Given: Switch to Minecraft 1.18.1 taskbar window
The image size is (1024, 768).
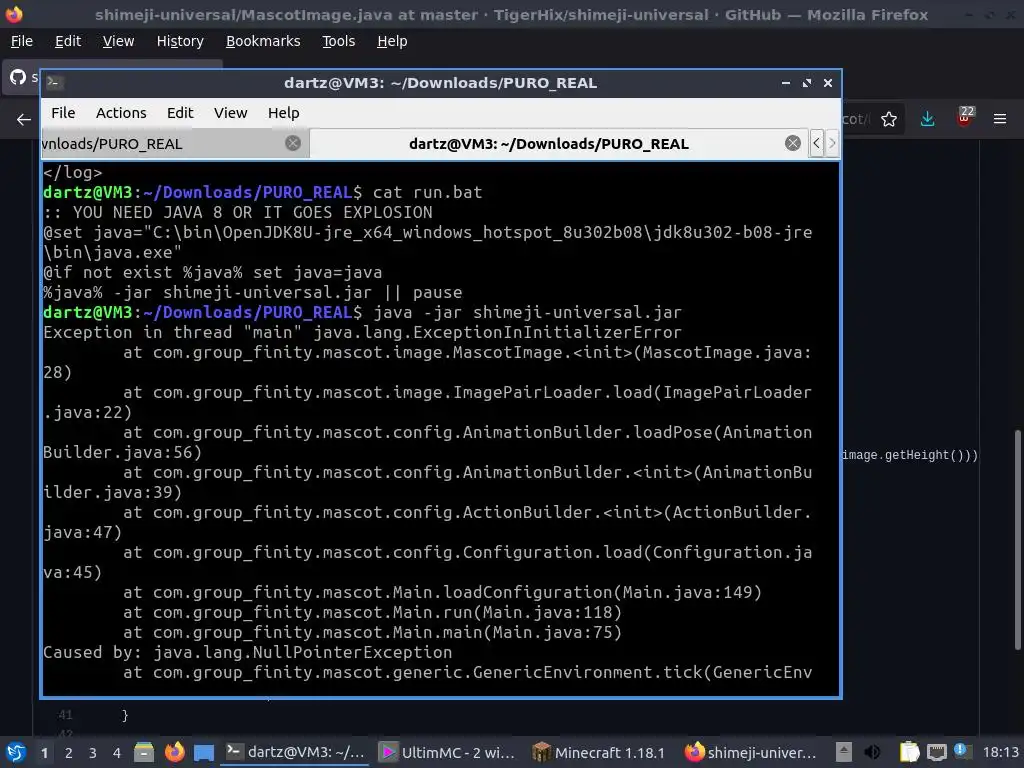Looking at the screenshot, I should tap(598, 752).
